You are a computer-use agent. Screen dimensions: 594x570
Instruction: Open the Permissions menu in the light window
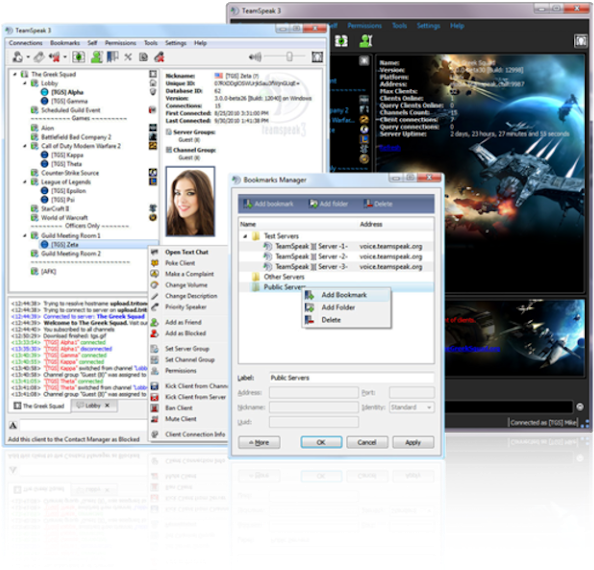click(120, 43)
